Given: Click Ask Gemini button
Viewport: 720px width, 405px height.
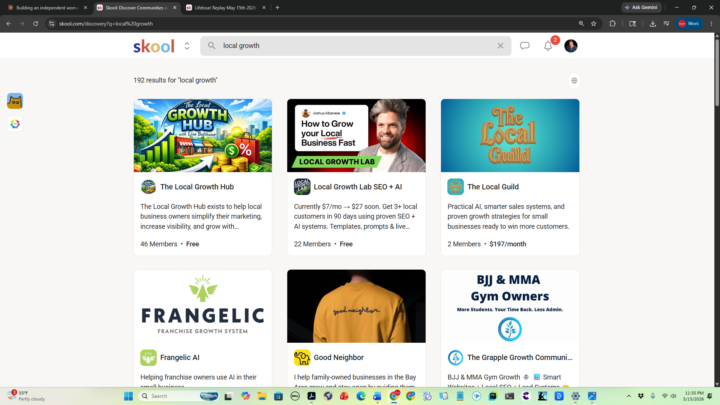Looking at the screenshot, I should tap(641, 8).
